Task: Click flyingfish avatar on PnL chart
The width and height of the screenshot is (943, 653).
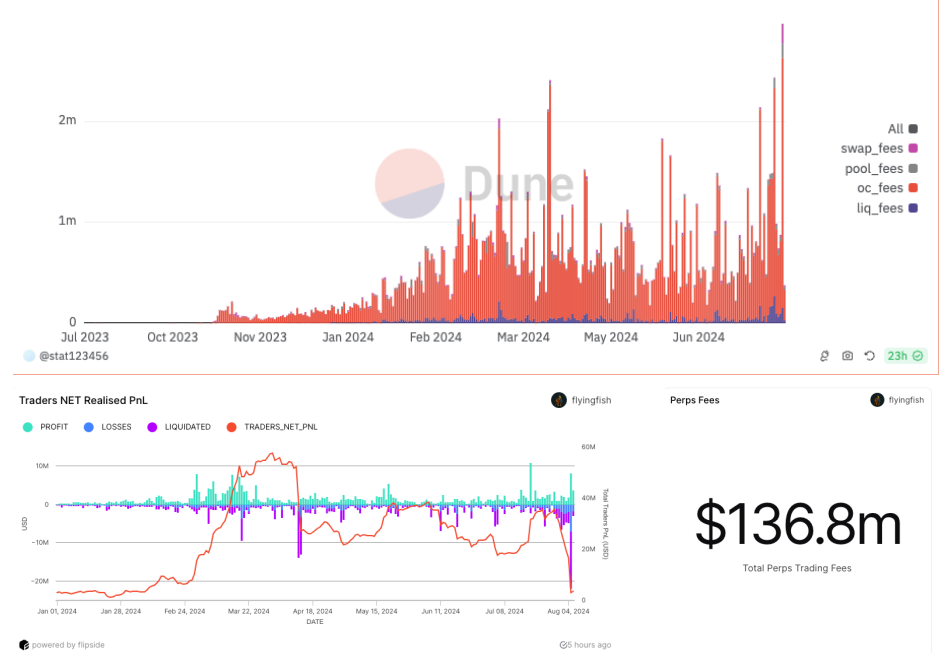Action: 559,400
